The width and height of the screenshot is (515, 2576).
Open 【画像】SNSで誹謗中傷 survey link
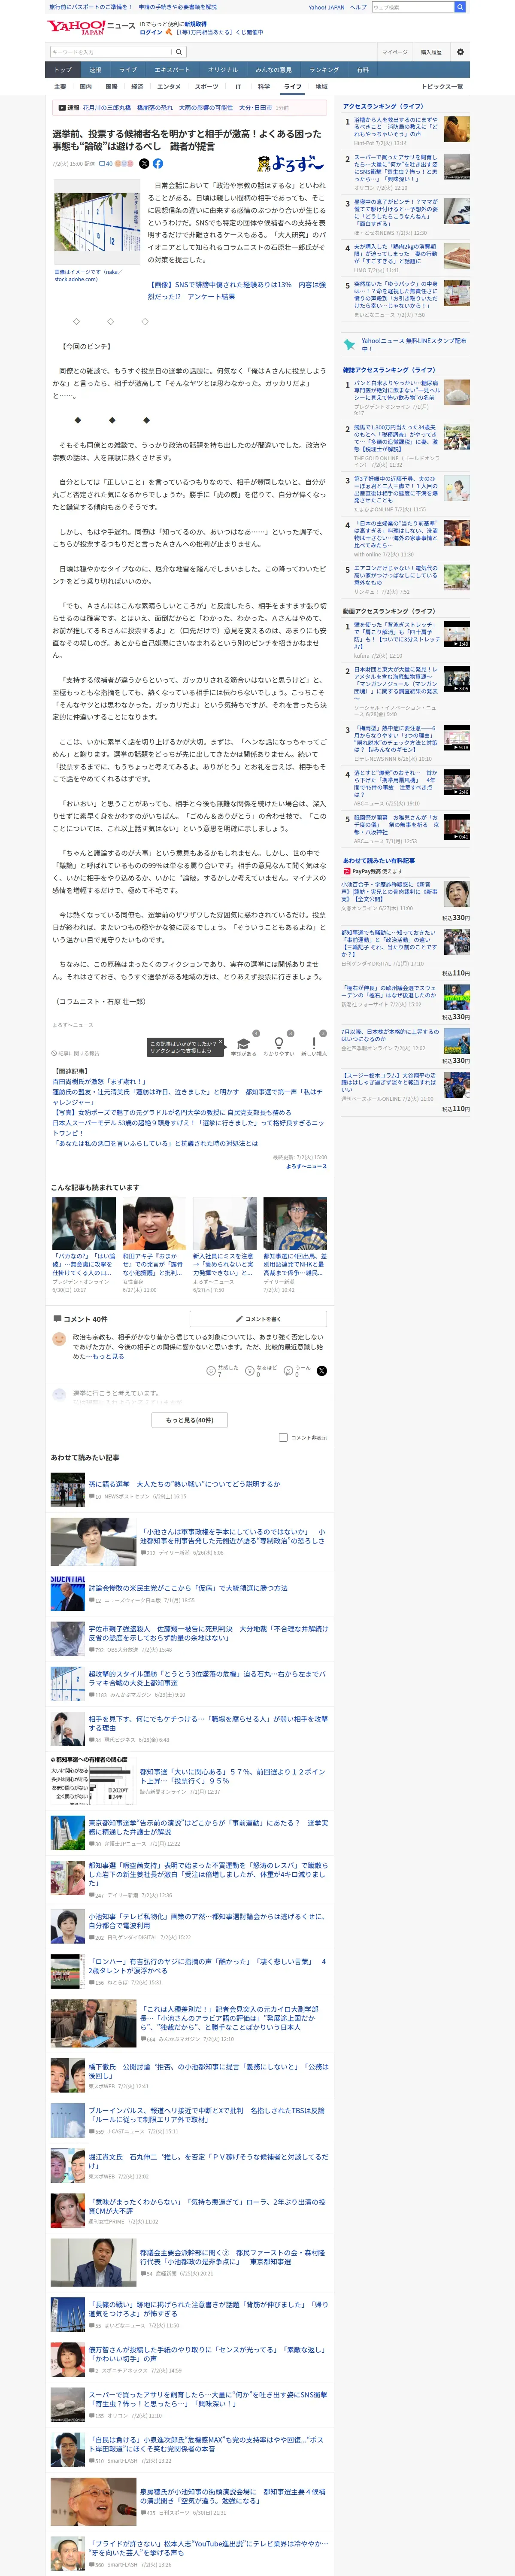tap(236, 290)
